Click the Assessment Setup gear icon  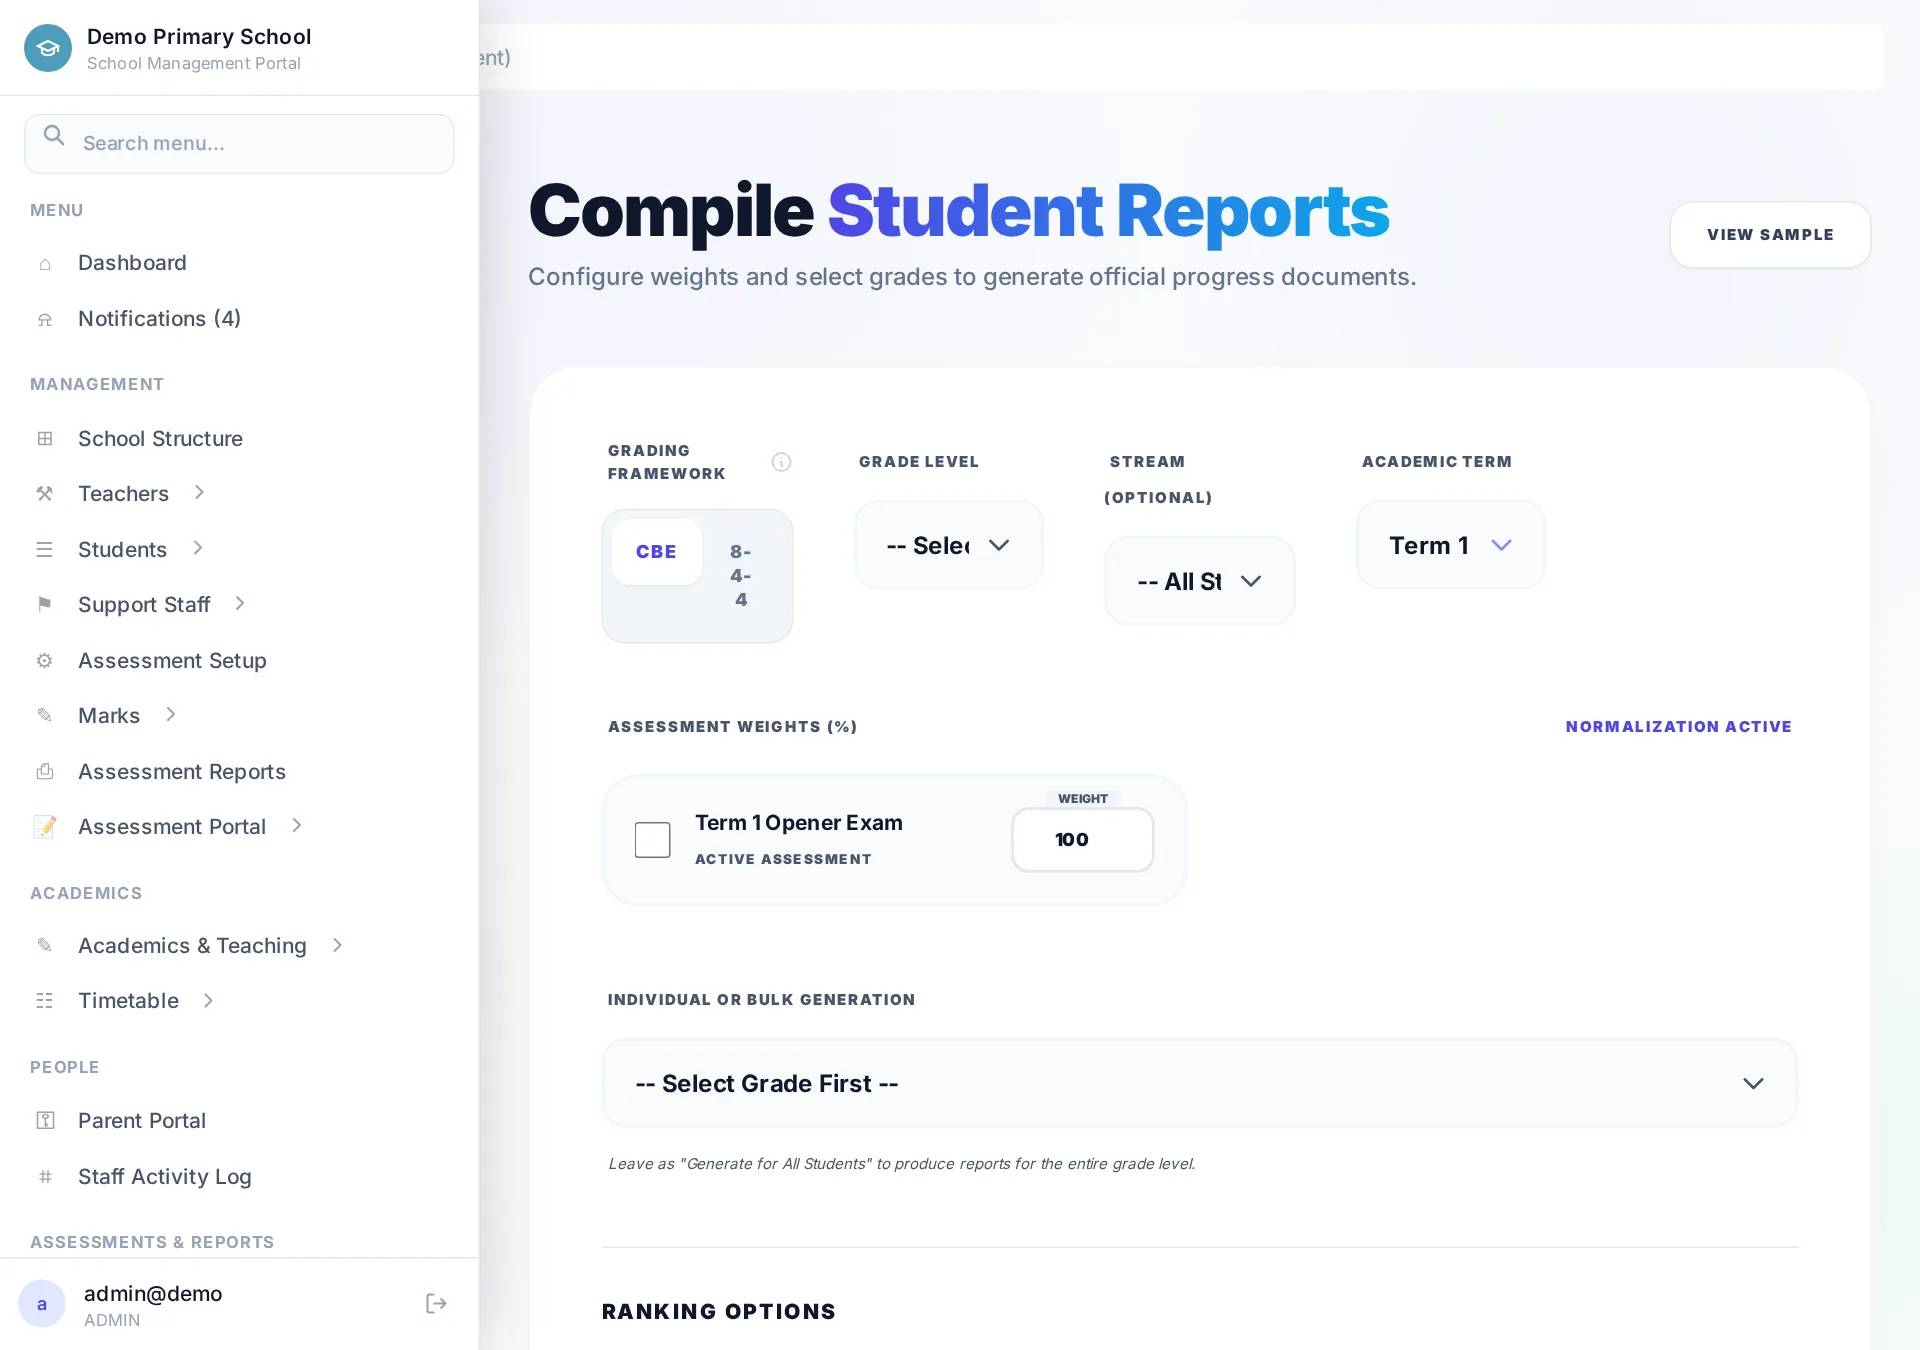[x=45, y=661]
